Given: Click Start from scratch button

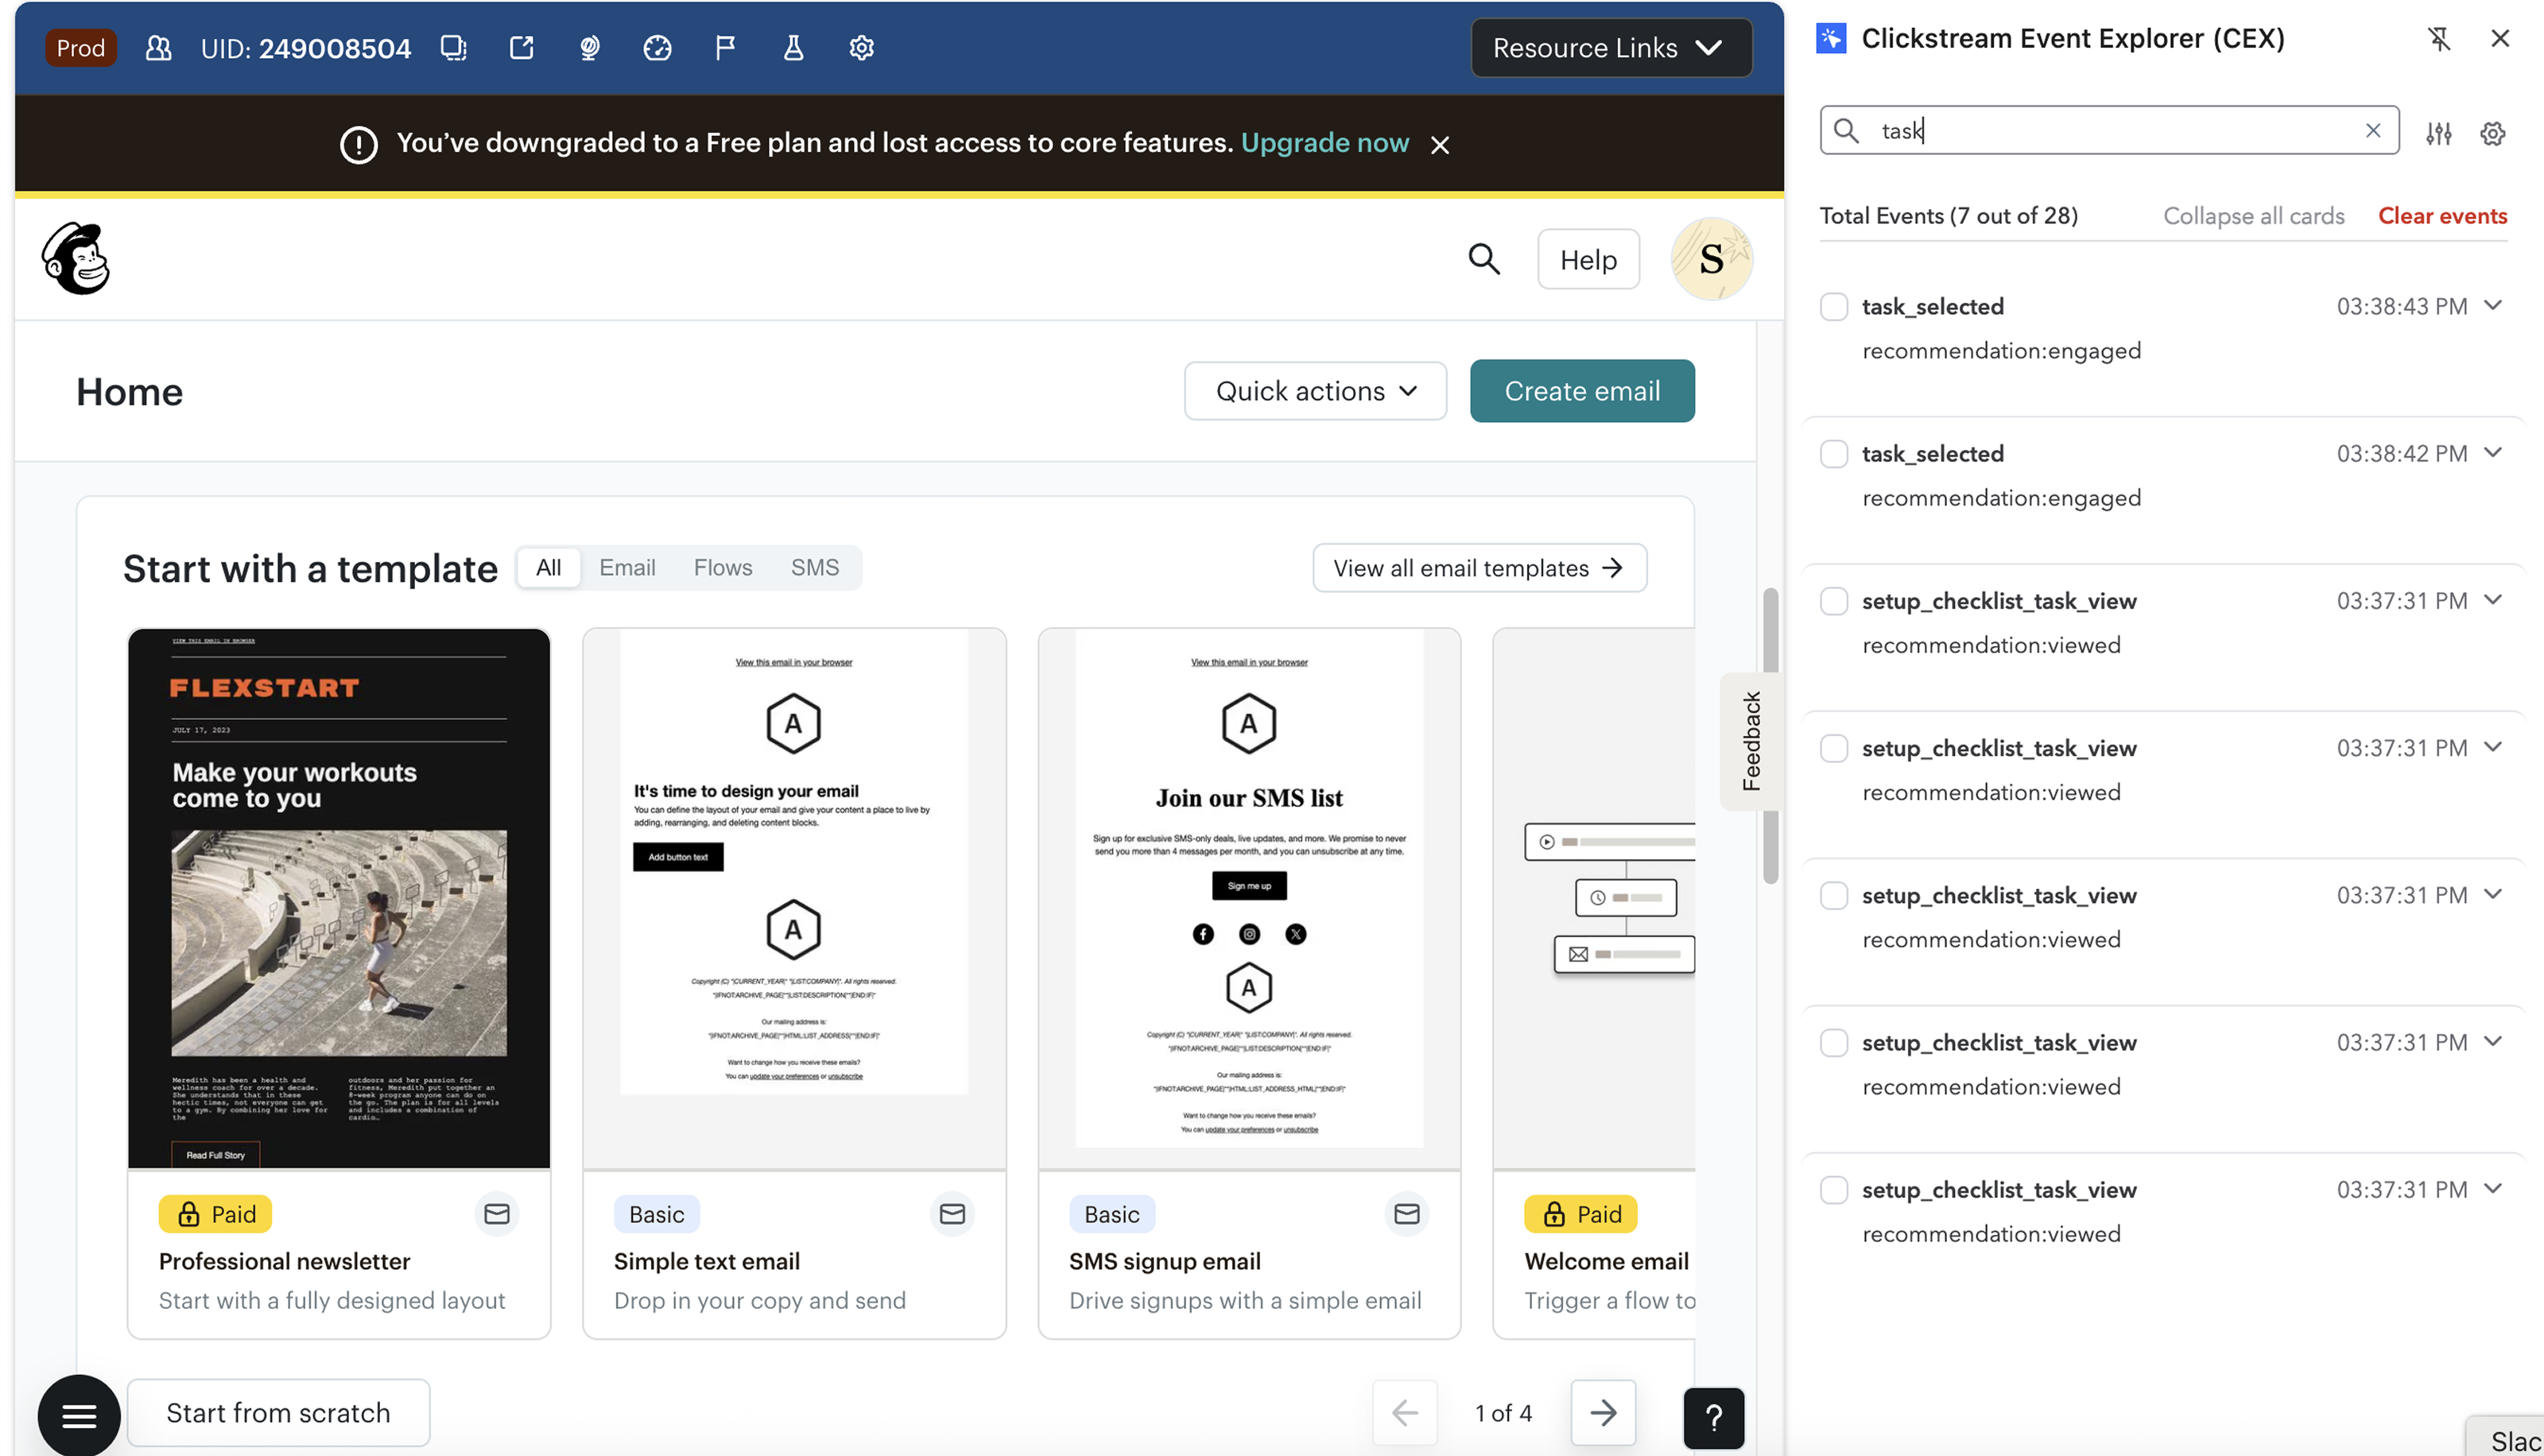Looking at the screenshot, I should [278, 1413].
